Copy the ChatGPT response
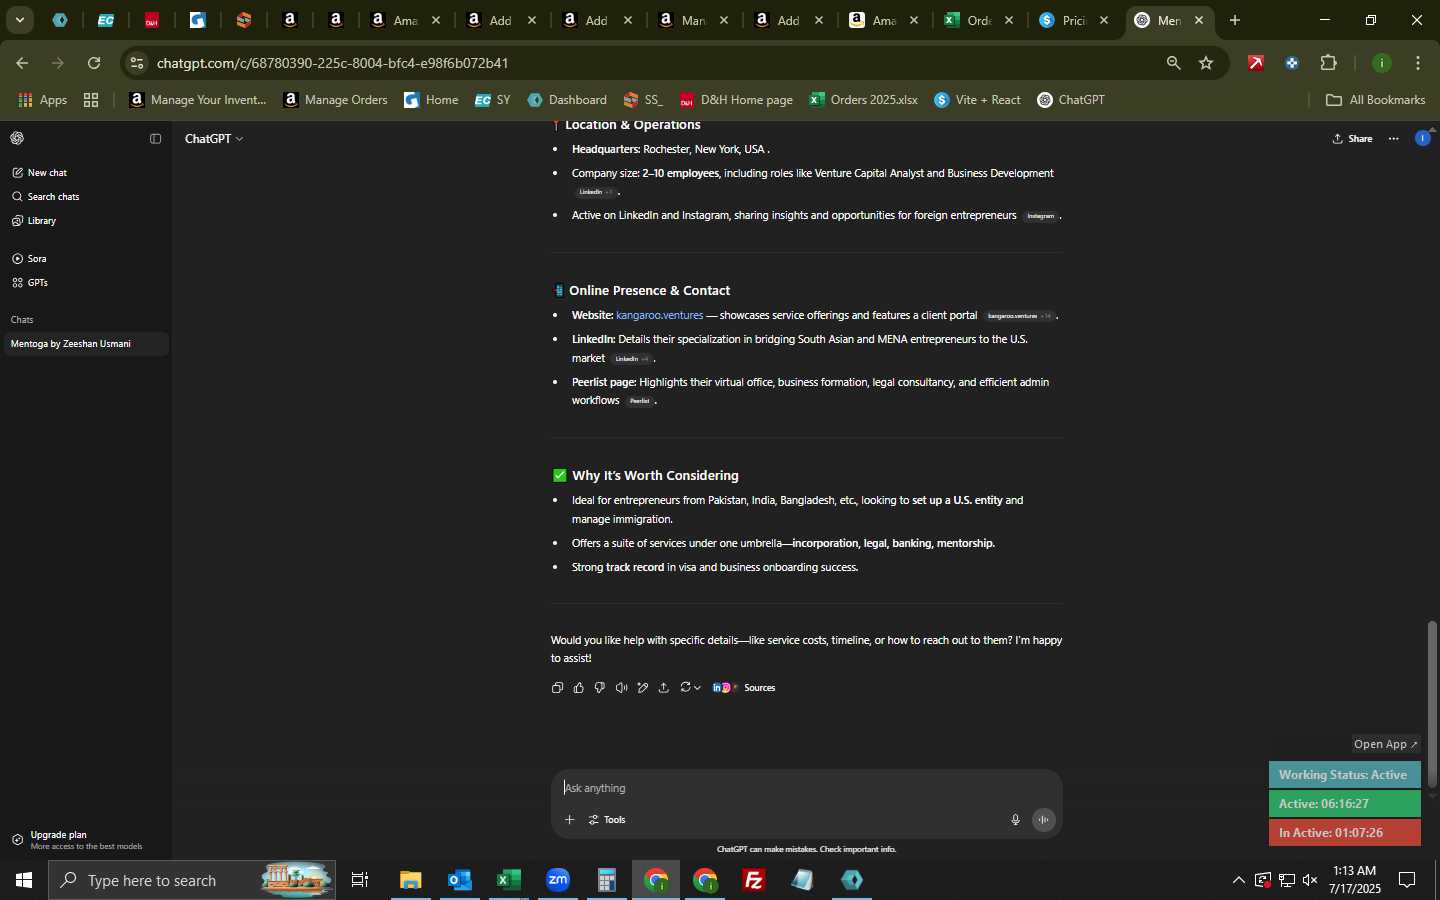The image size is (1440, 900). 558,688
